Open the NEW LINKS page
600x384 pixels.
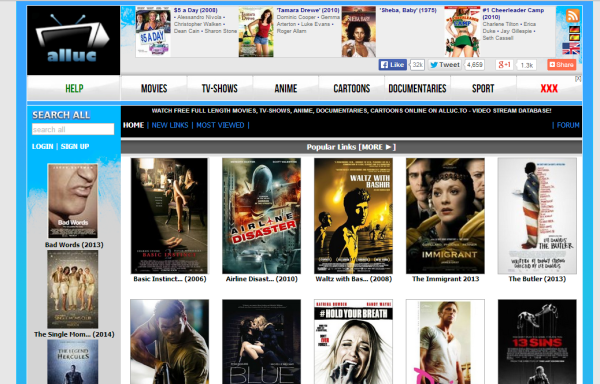(170, 125)
